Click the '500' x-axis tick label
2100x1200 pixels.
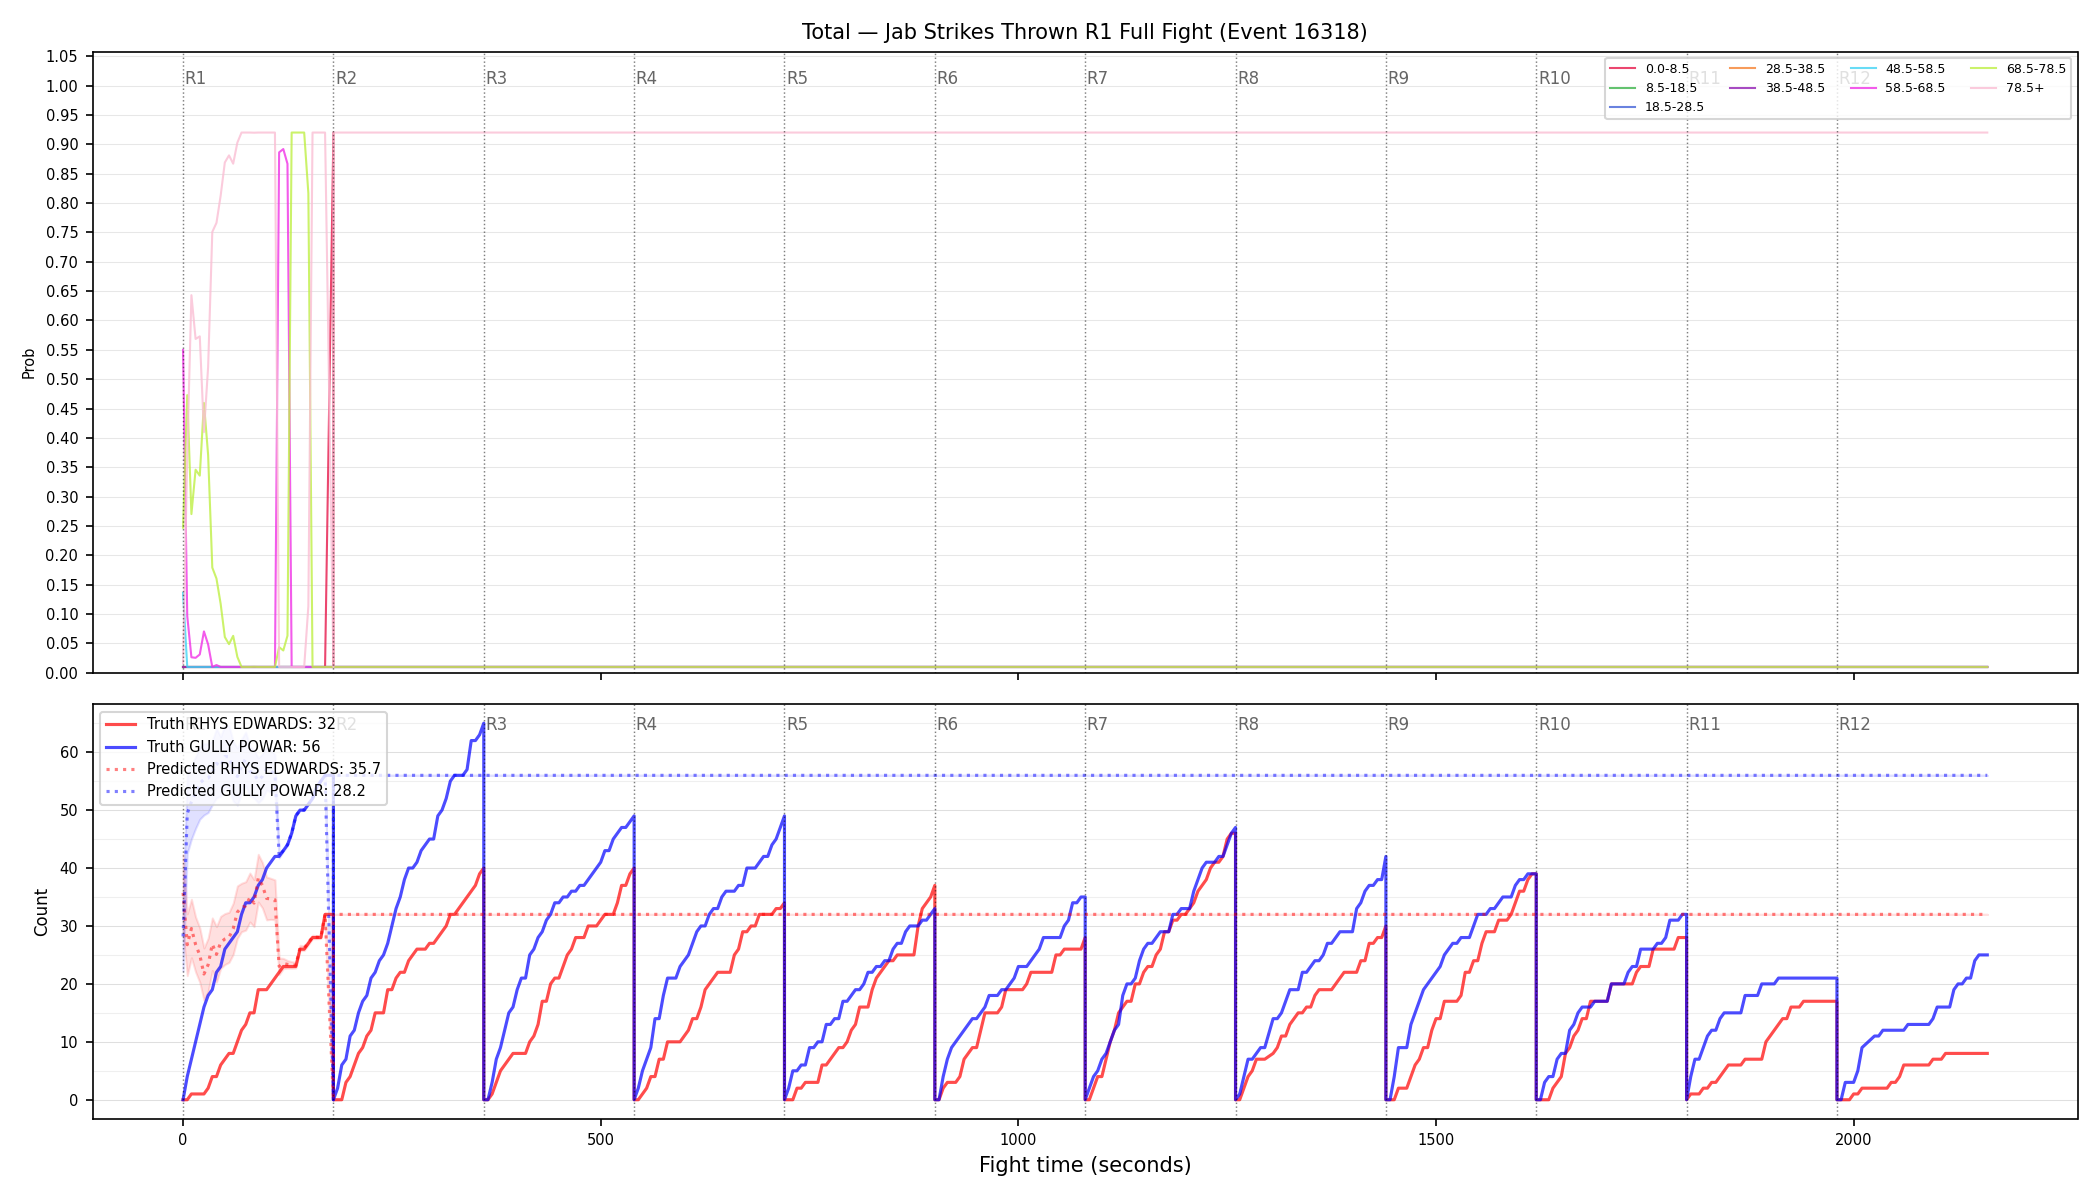point(600,1139)
